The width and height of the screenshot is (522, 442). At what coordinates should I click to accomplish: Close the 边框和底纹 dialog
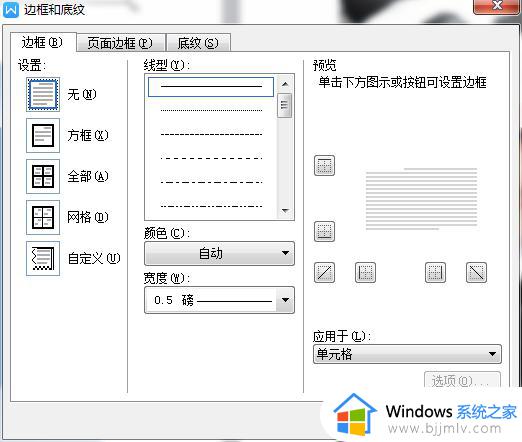tap(497, 6)
